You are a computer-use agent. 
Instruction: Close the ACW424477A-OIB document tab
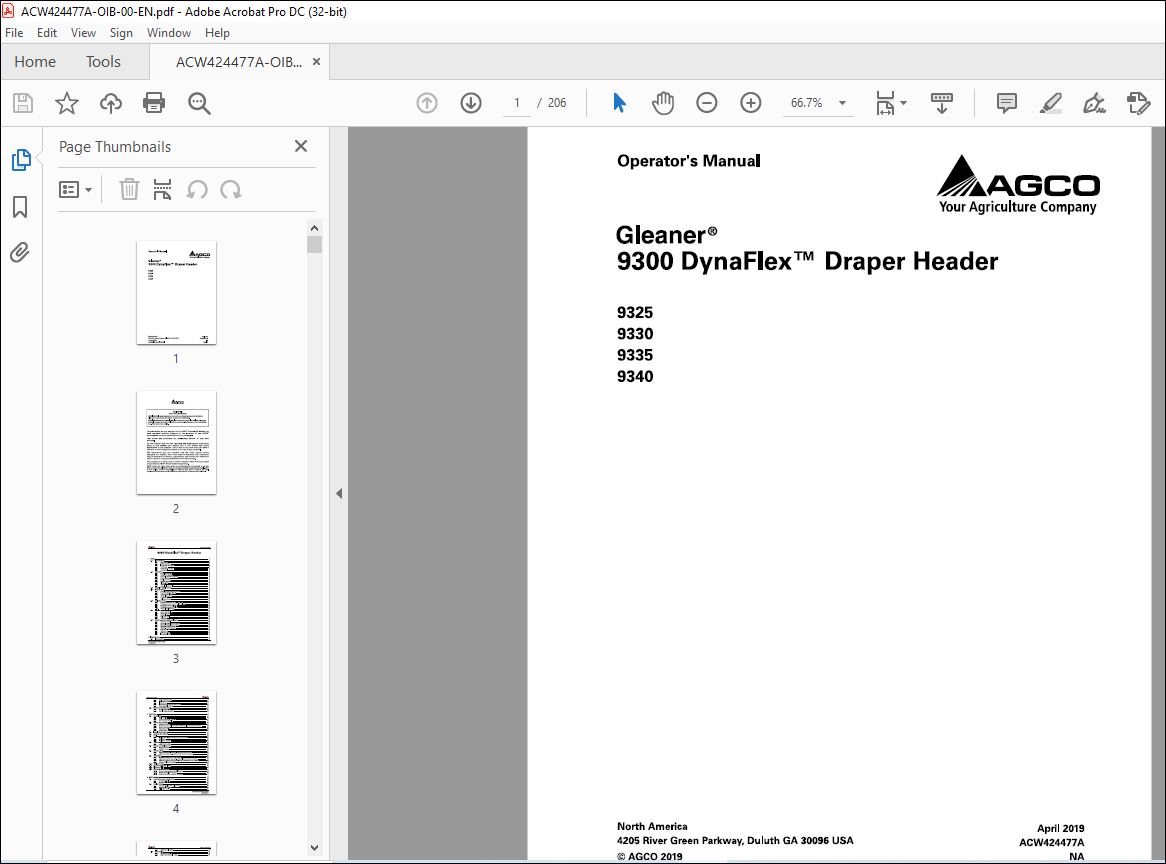[316, 62]
